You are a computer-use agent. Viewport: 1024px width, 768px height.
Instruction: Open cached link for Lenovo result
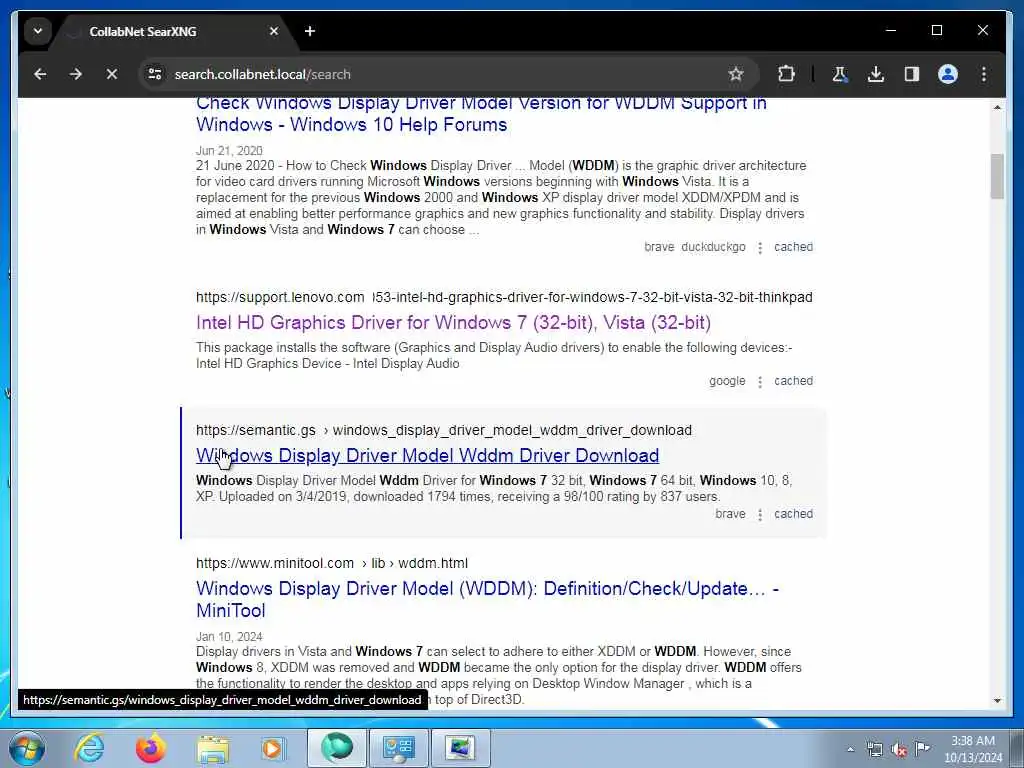[x=793, y=381]
